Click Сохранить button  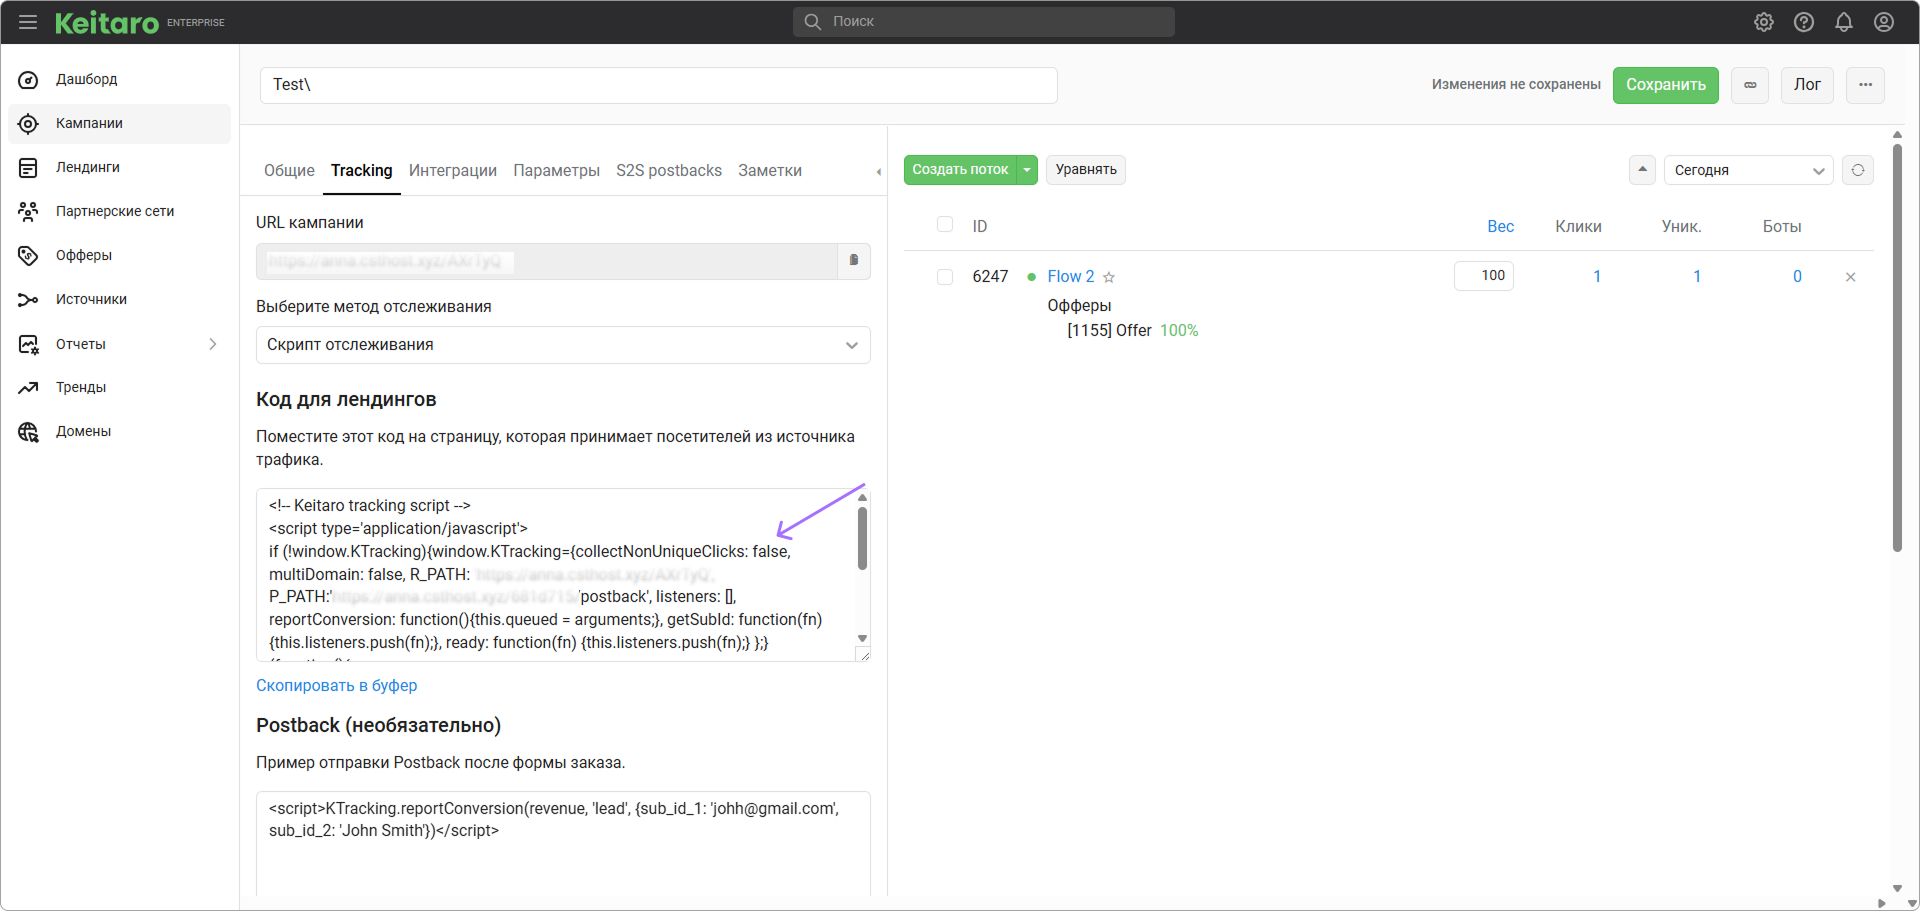click(1665, 85)
